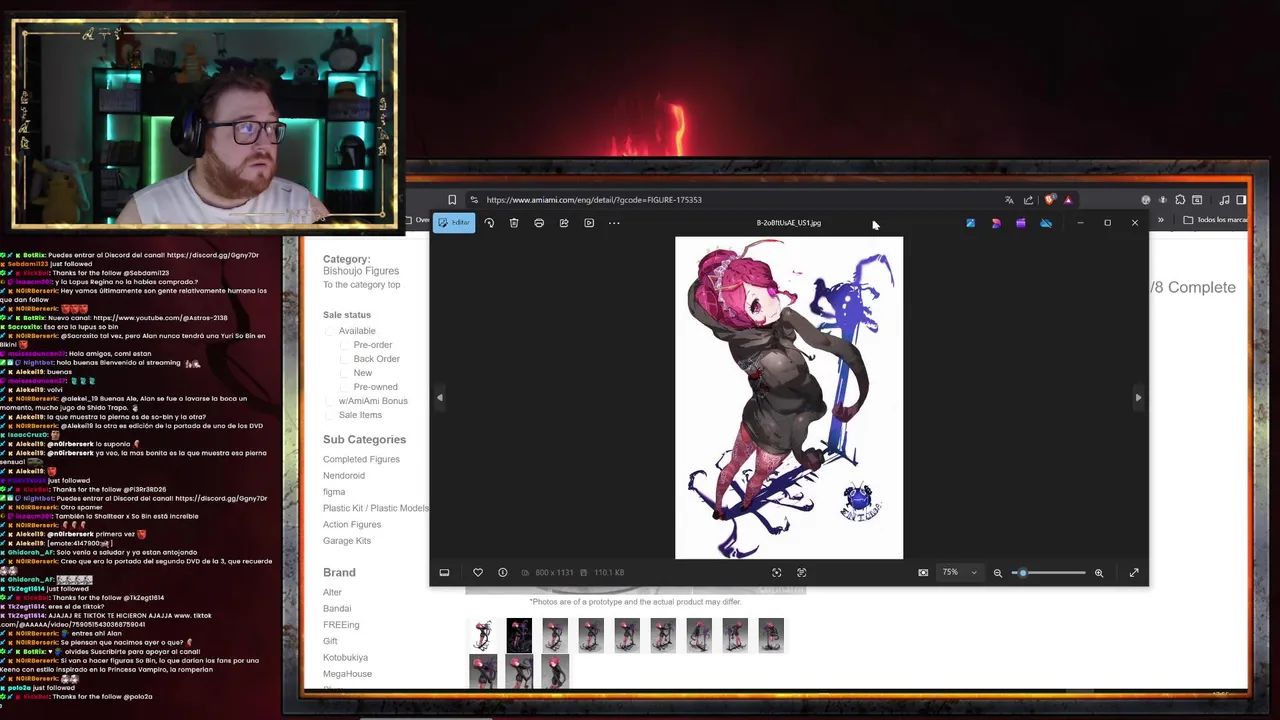Open the 75% zoom level dropdown

pos(959,573)
